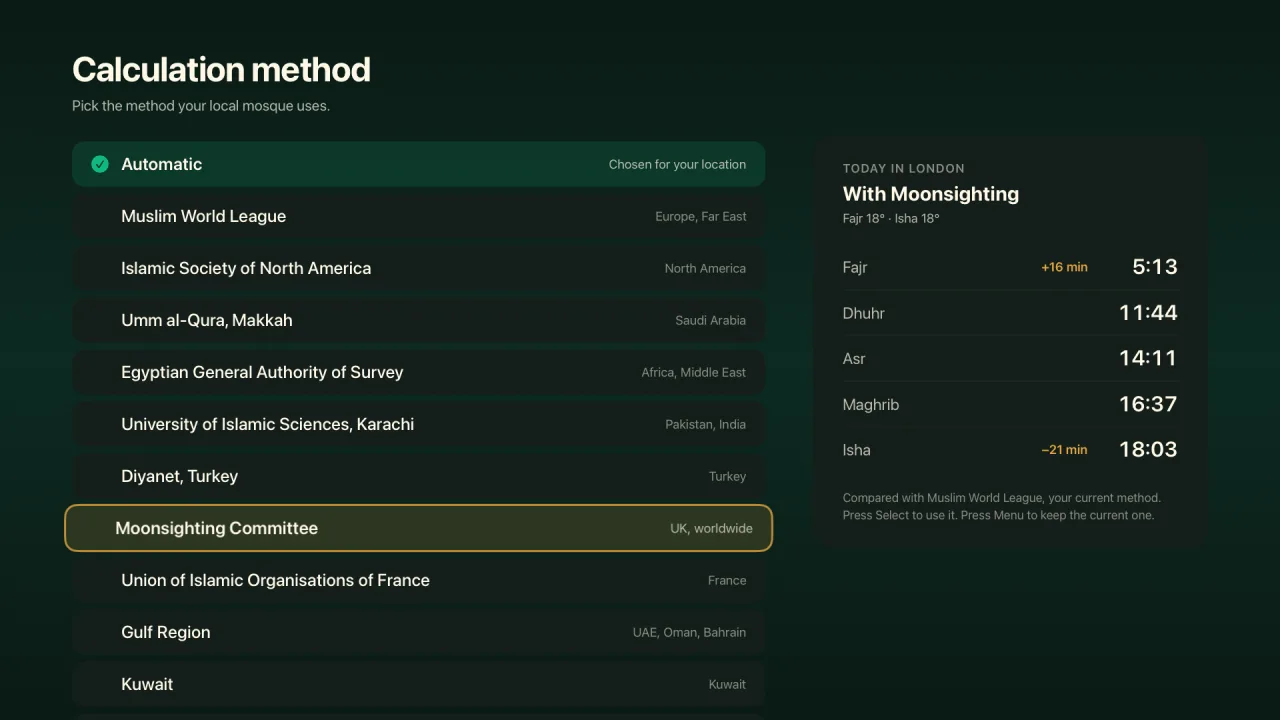Pick the Umm al-Qura, Makkah method
Screen dimensions: 1280x720
pos(418,320)
